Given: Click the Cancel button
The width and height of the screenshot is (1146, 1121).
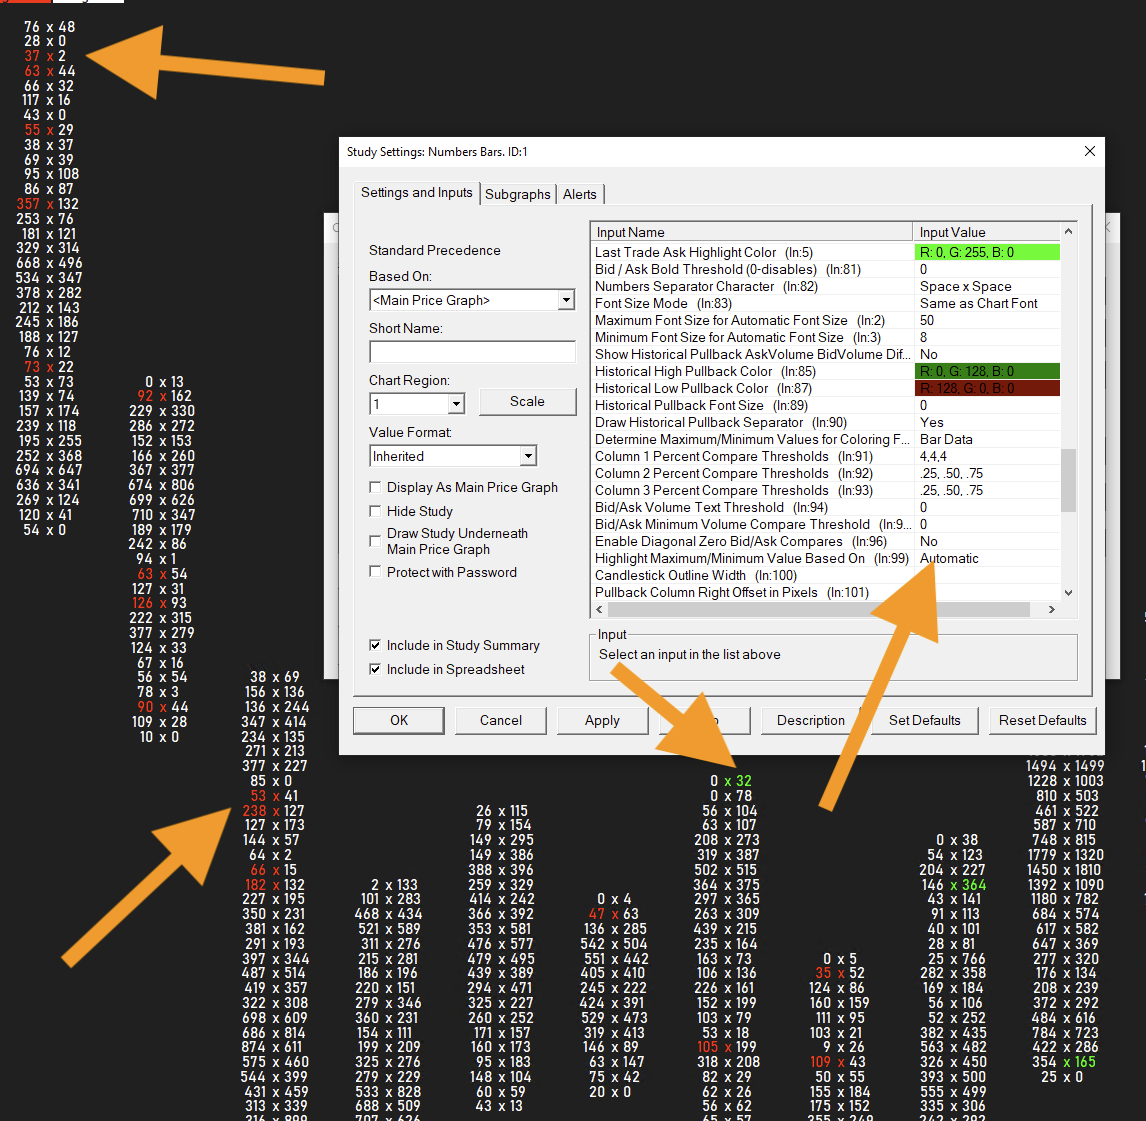Looking at the screenshot, I should point(501,721).
